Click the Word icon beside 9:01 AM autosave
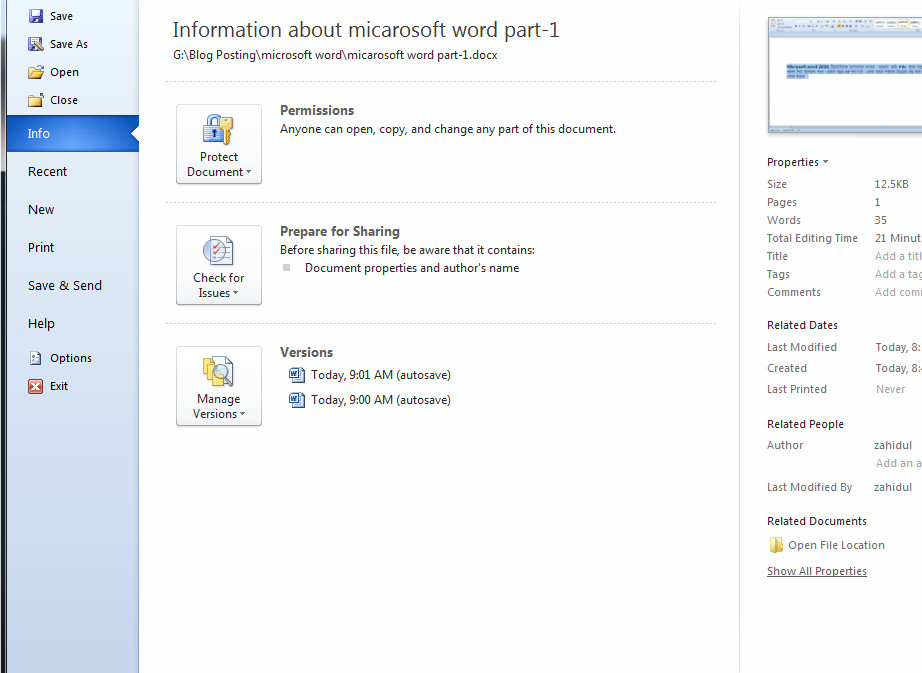The width and height of the screenshot is (922, 673). (297, 375)
